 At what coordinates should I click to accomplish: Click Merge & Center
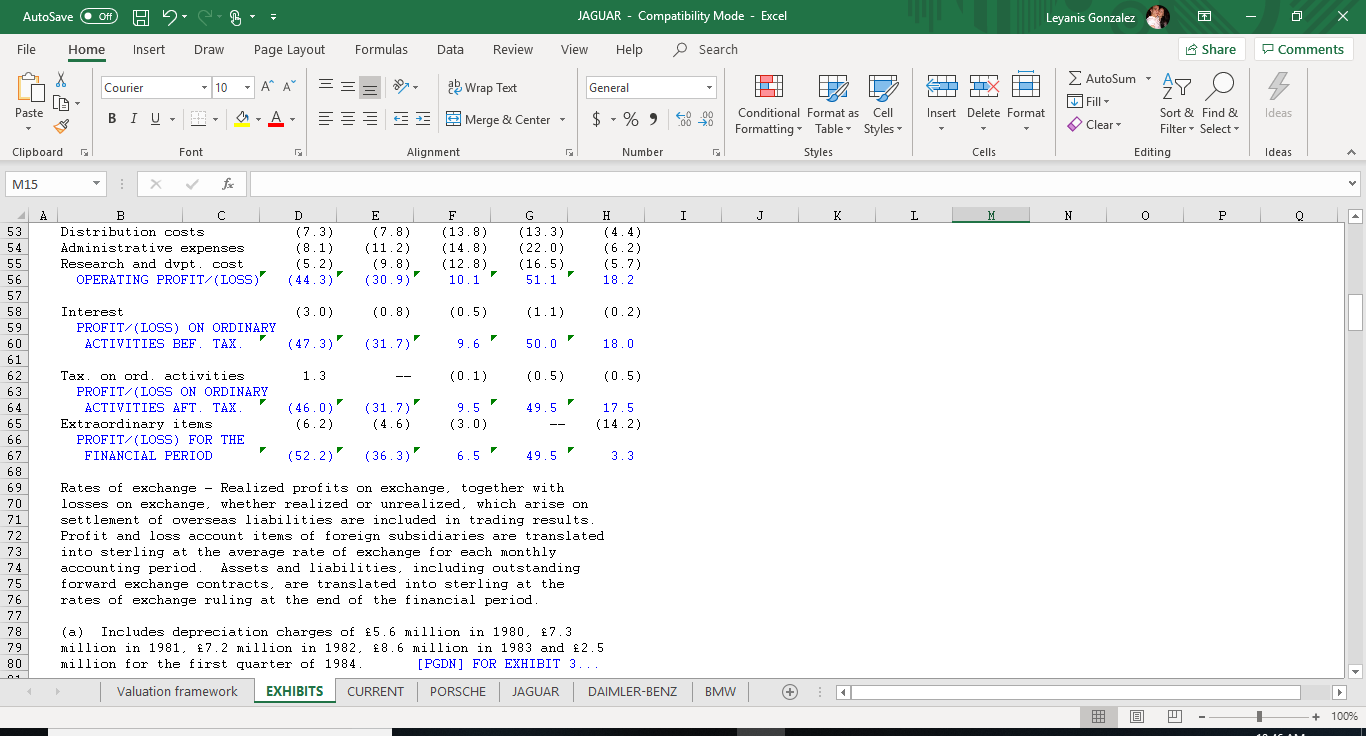pos(499,119)
